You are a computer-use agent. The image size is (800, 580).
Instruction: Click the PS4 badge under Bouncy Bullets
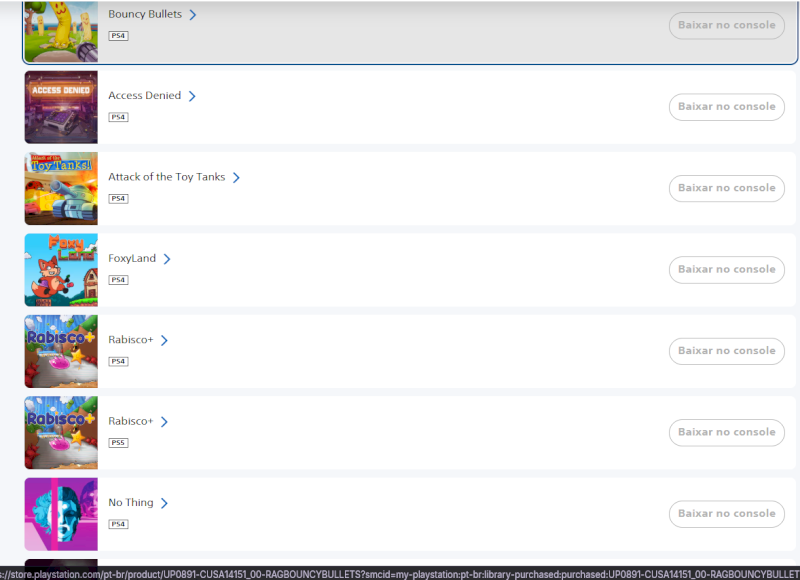point(118,36)
